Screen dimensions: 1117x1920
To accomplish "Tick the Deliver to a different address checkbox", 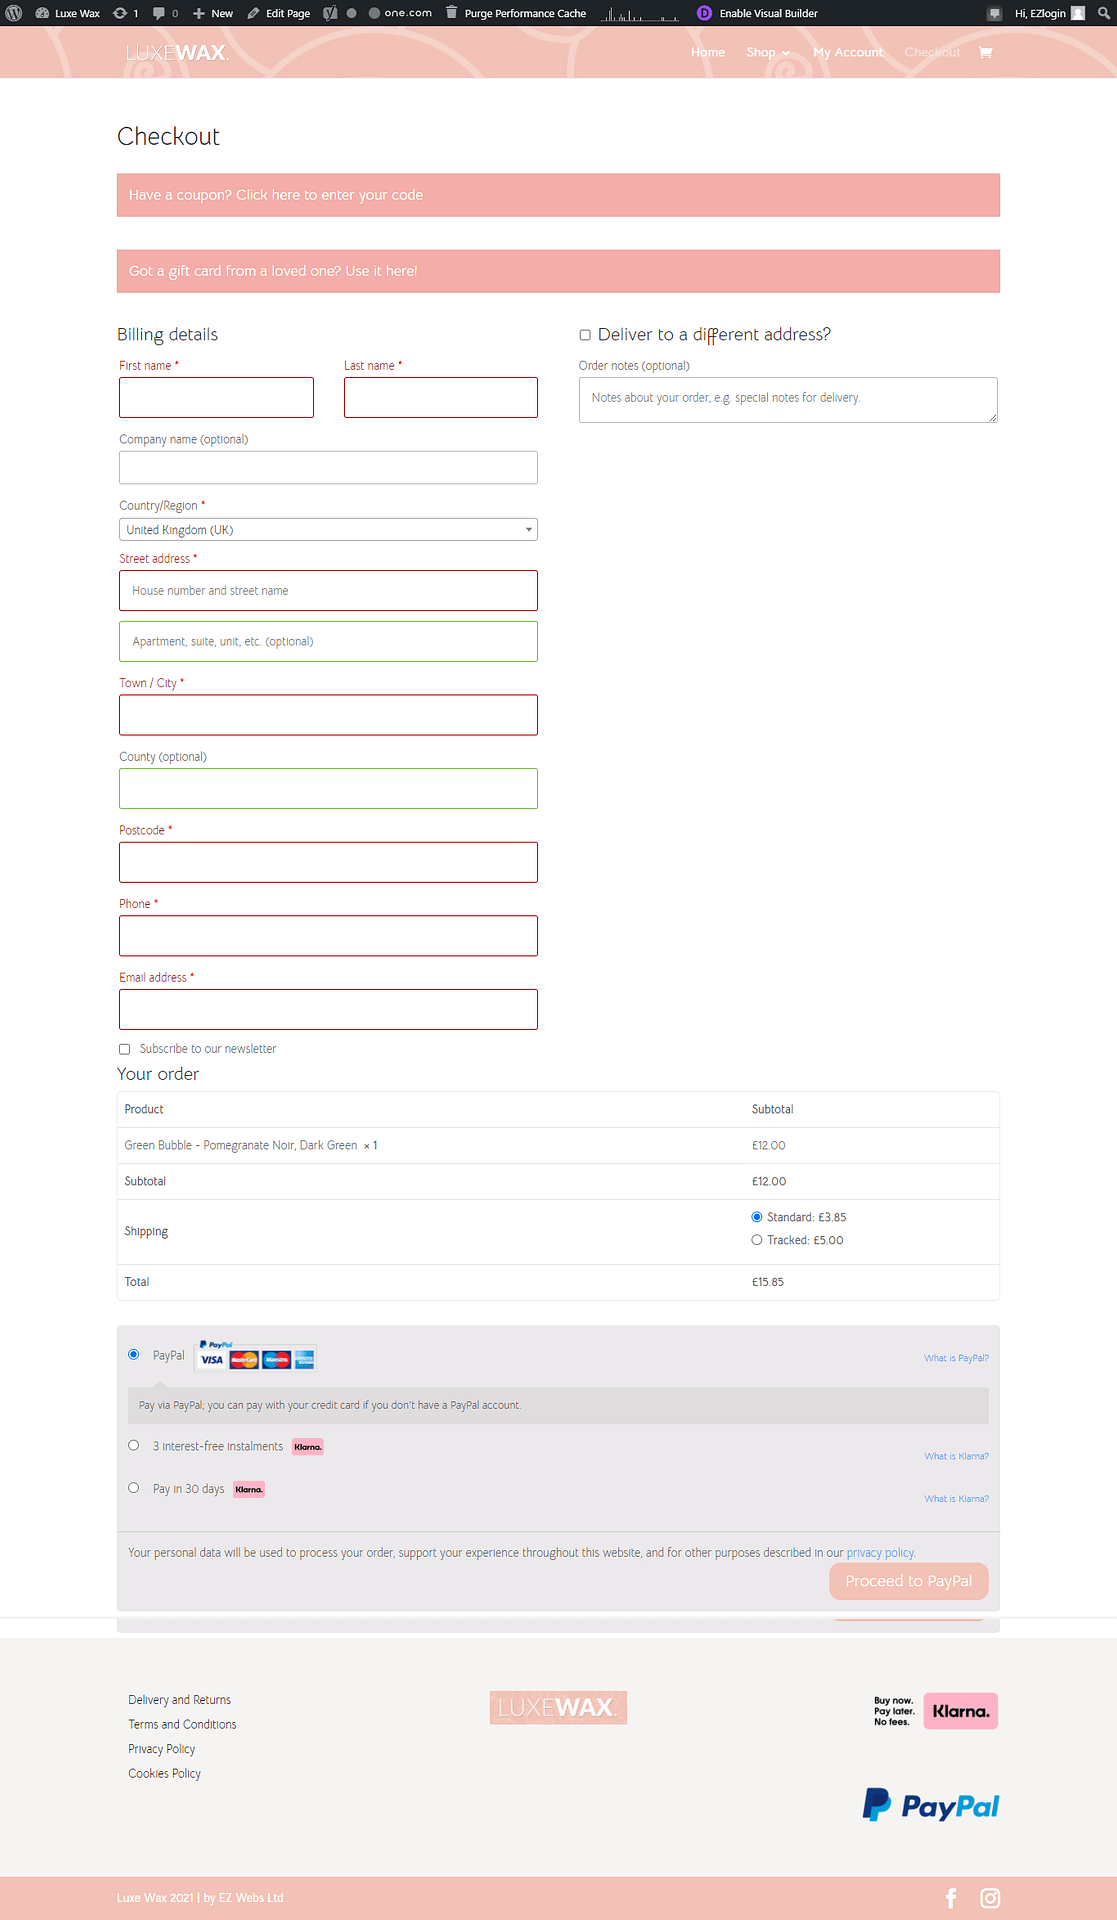I will point(585,335).
